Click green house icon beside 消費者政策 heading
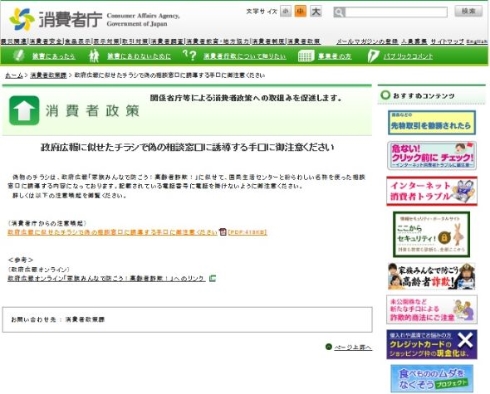The height and width of the screenshot is (394, 490). click(x=24, y=110)
